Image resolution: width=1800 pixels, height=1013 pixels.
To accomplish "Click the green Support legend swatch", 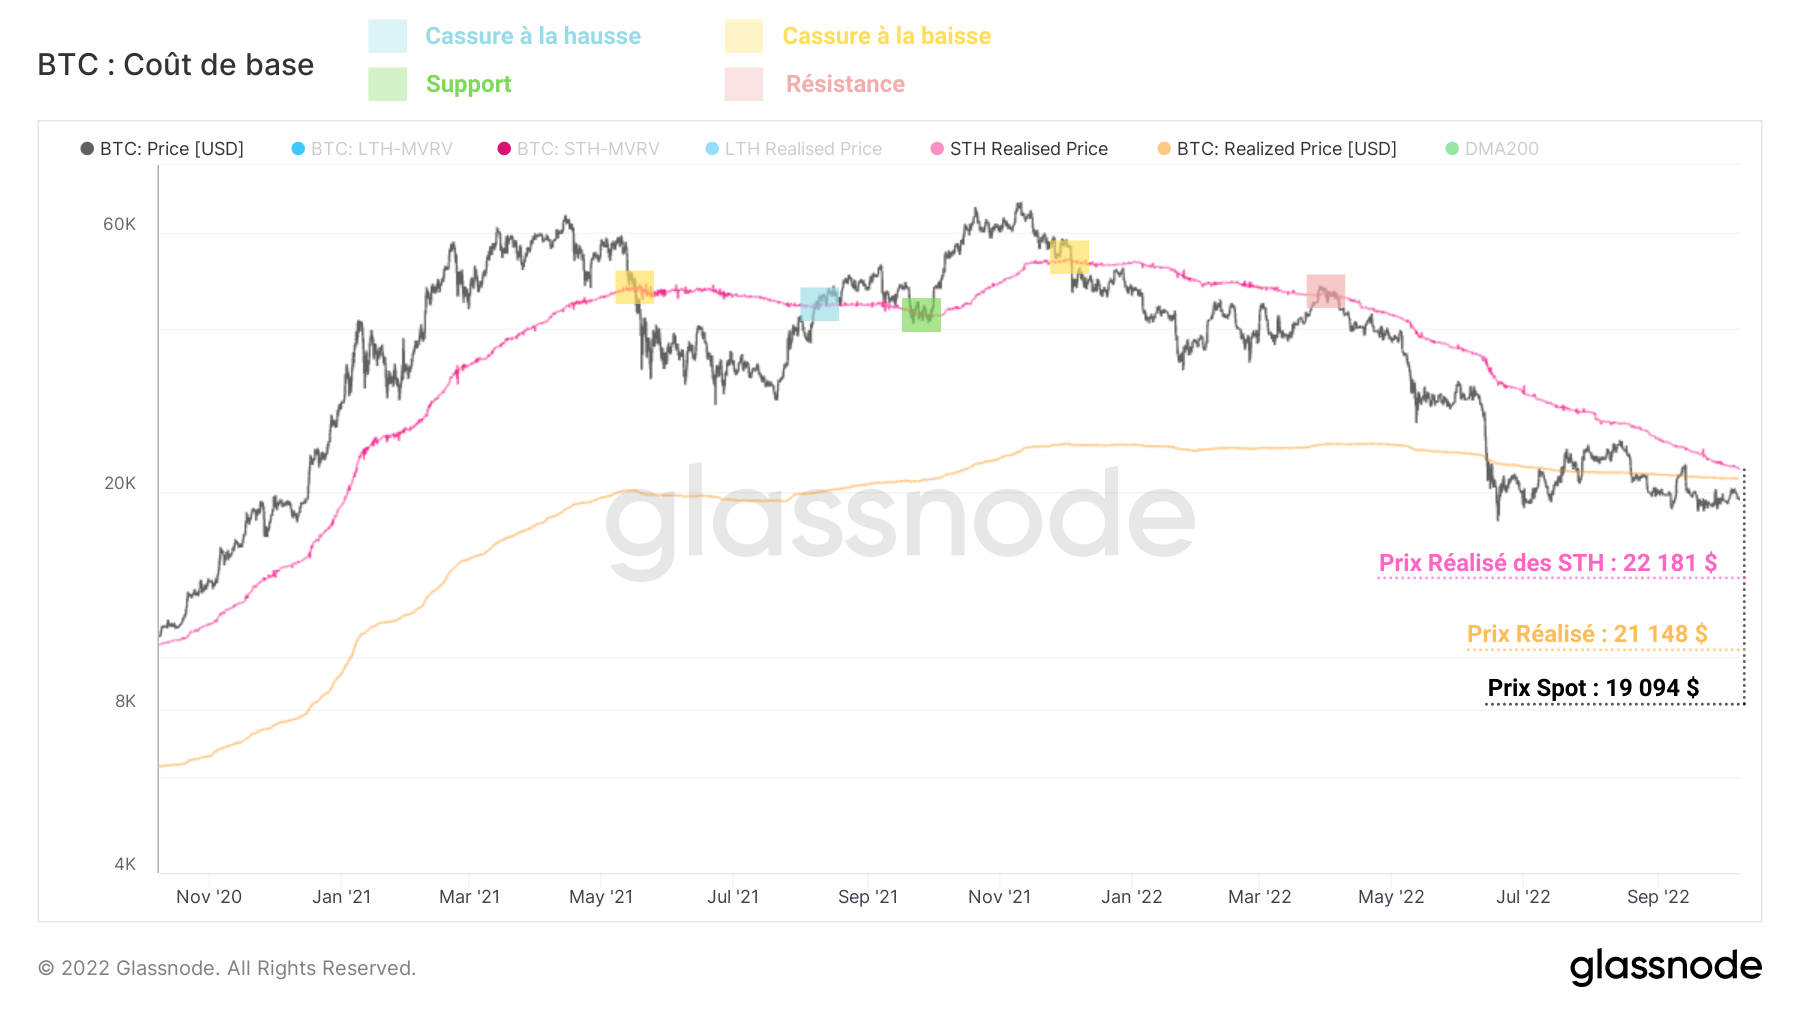I will (387, 84).
